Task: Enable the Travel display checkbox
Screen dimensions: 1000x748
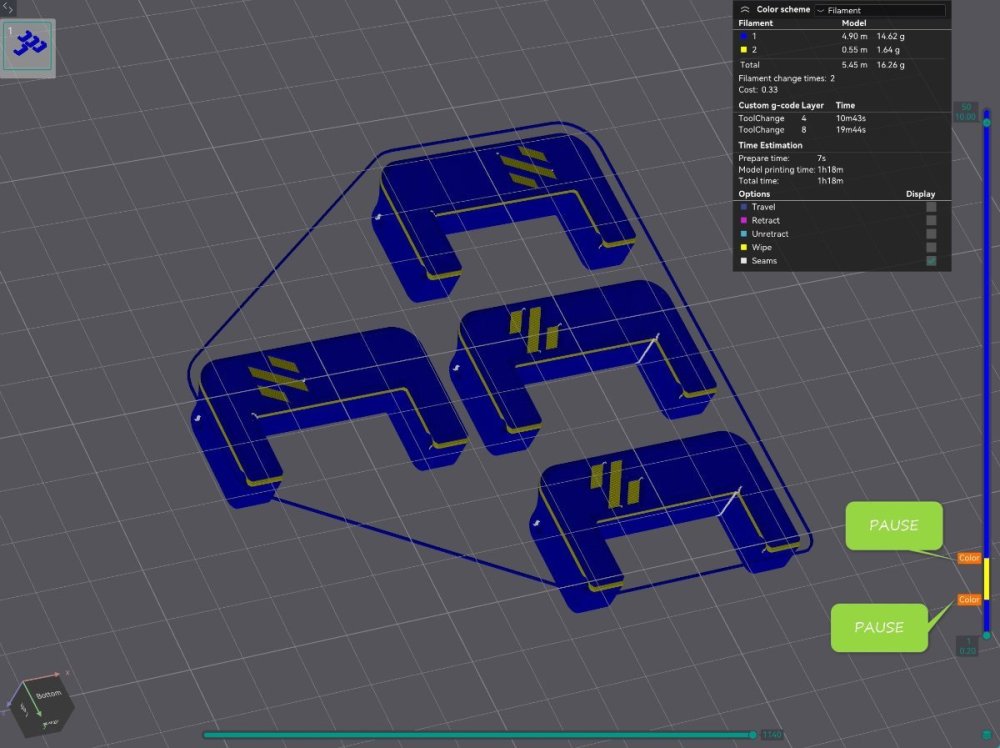Action: click(931, 207)
